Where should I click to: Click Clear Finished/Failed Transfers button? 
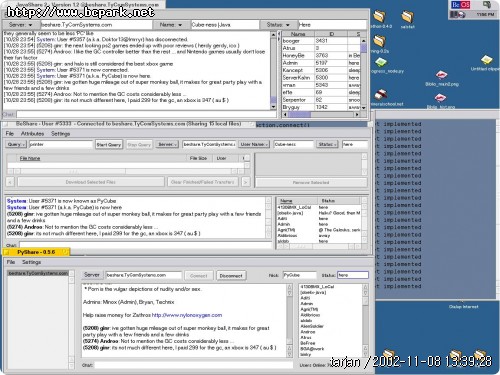click(202, 182)
